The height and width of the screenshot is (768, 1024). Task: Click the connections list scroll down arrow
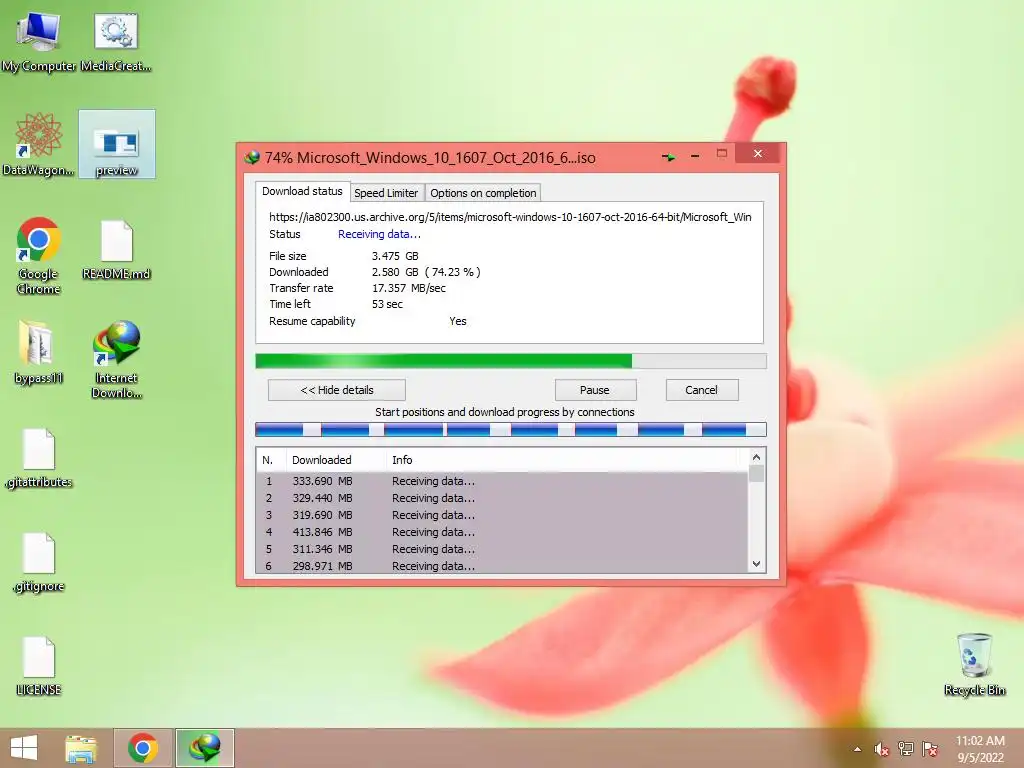click(x=756, y=564)
